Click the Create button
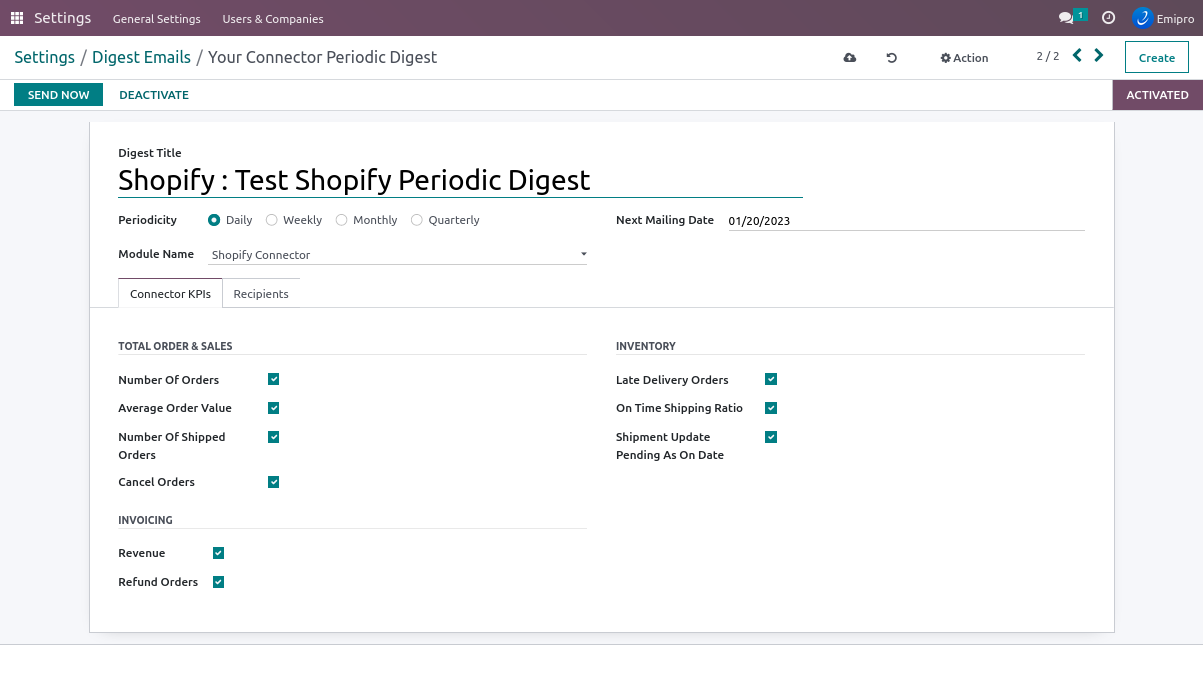Viewport: 1203px width, 691px height. pyautogui.click(x=1157, y=58)
